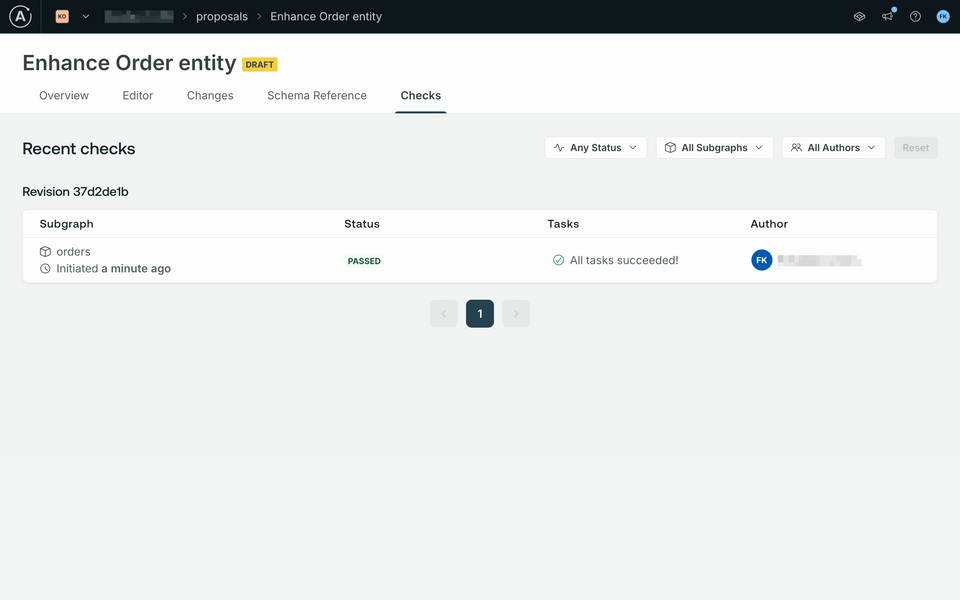Go to proposals breadcrumb

(x=222, y=17)
